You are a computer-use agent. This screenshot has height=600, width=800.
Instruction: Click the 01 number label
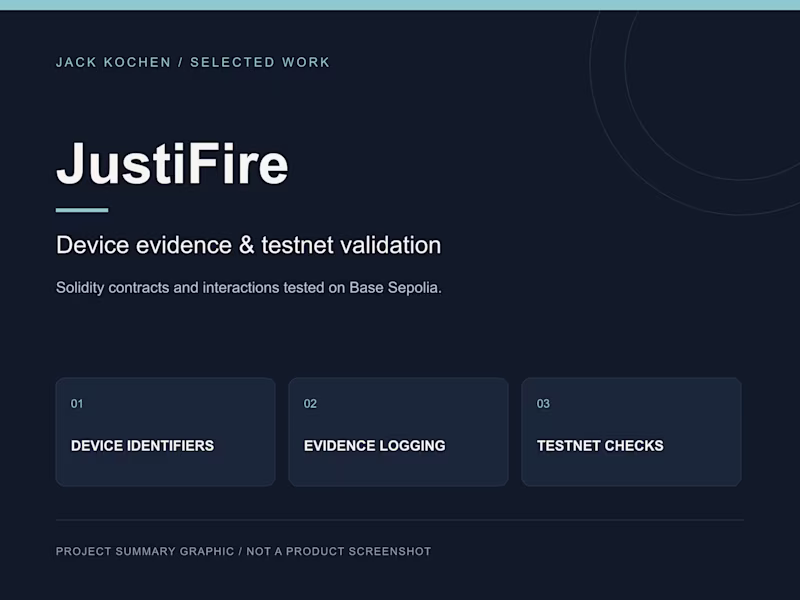pos(77,404)
